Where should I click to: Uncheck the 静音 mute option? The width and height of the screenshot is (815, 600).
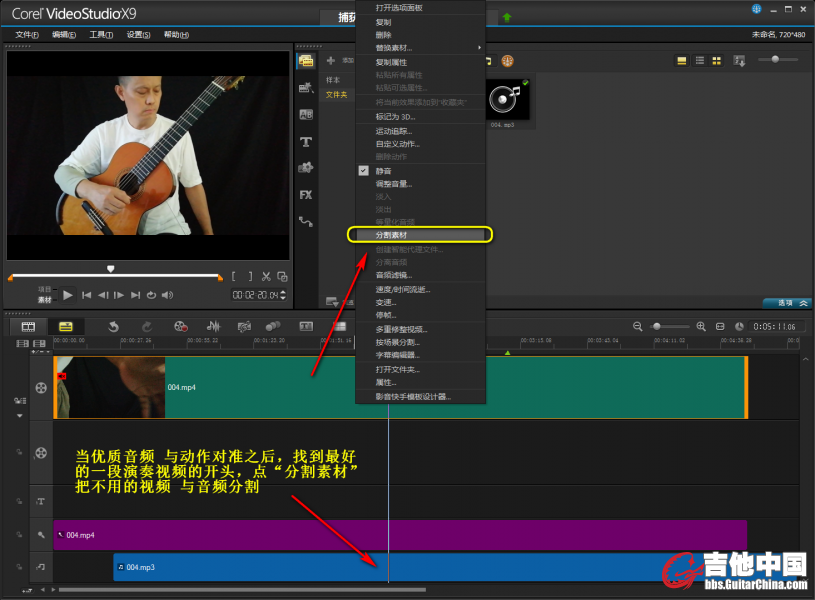click(363, 171)
